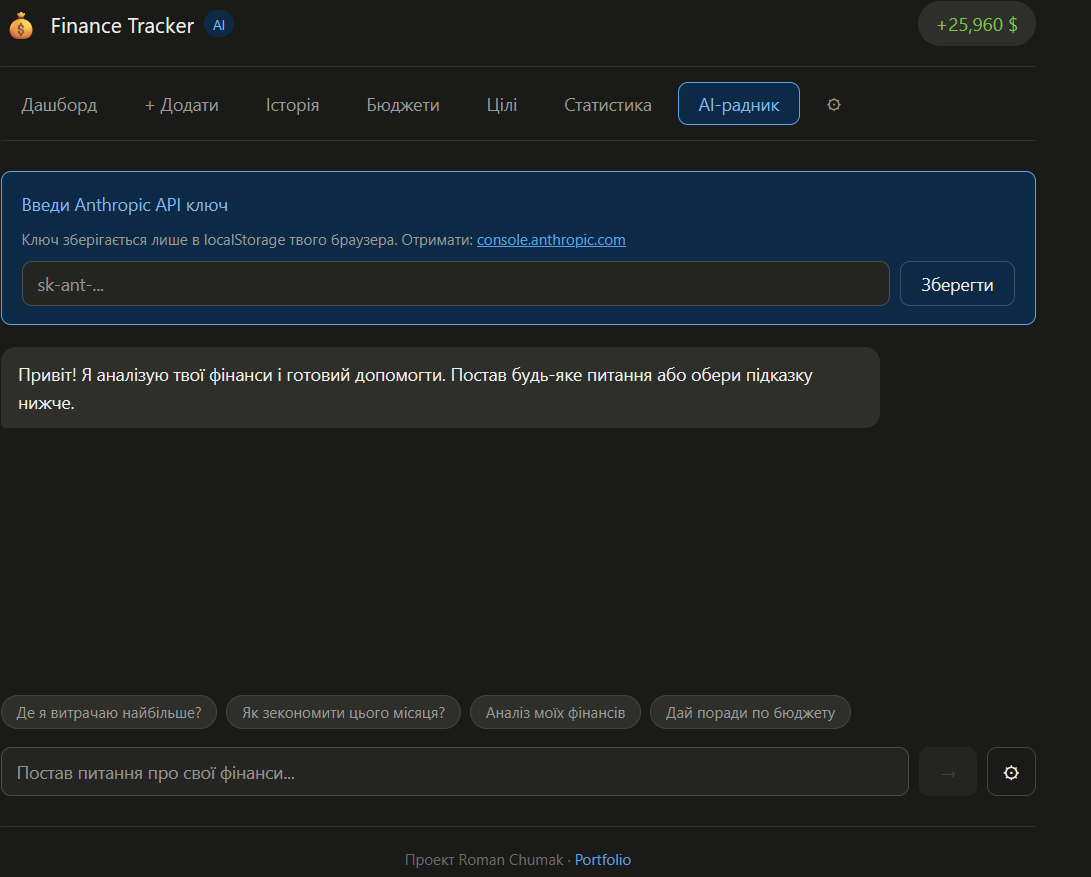
Task: Click the AI badge next to Finance Tracker
Action: pyautogui.click(x=218, y=25)
